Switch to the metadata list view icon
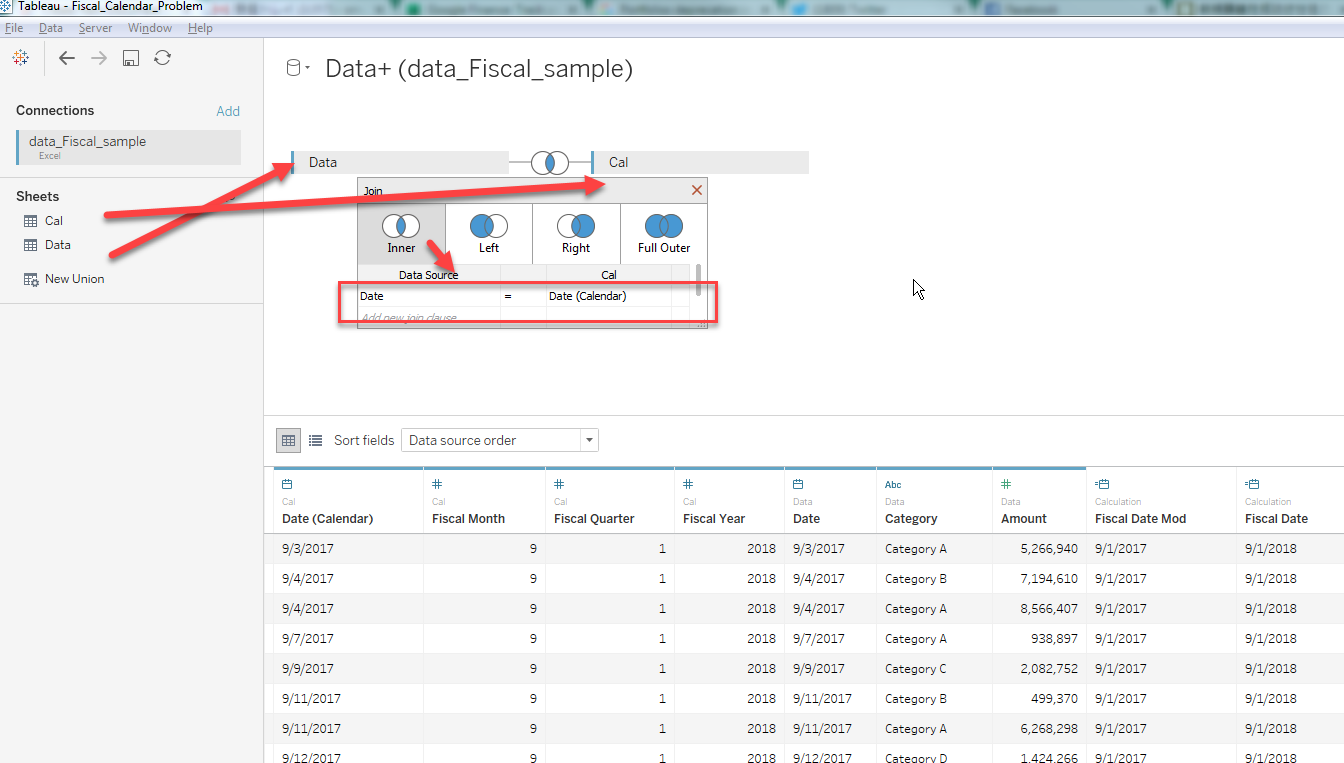 [x=315, y=440]
